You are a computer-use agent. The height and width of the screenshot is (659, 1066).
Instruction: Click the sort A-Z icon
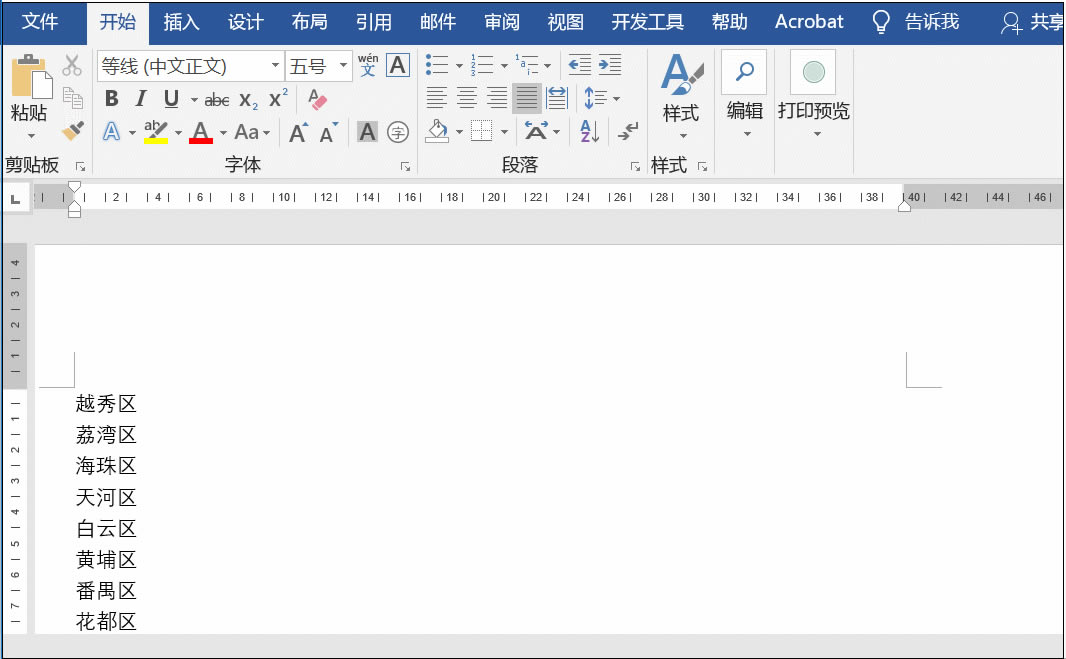pyautogui.click(x=588, y=132)
